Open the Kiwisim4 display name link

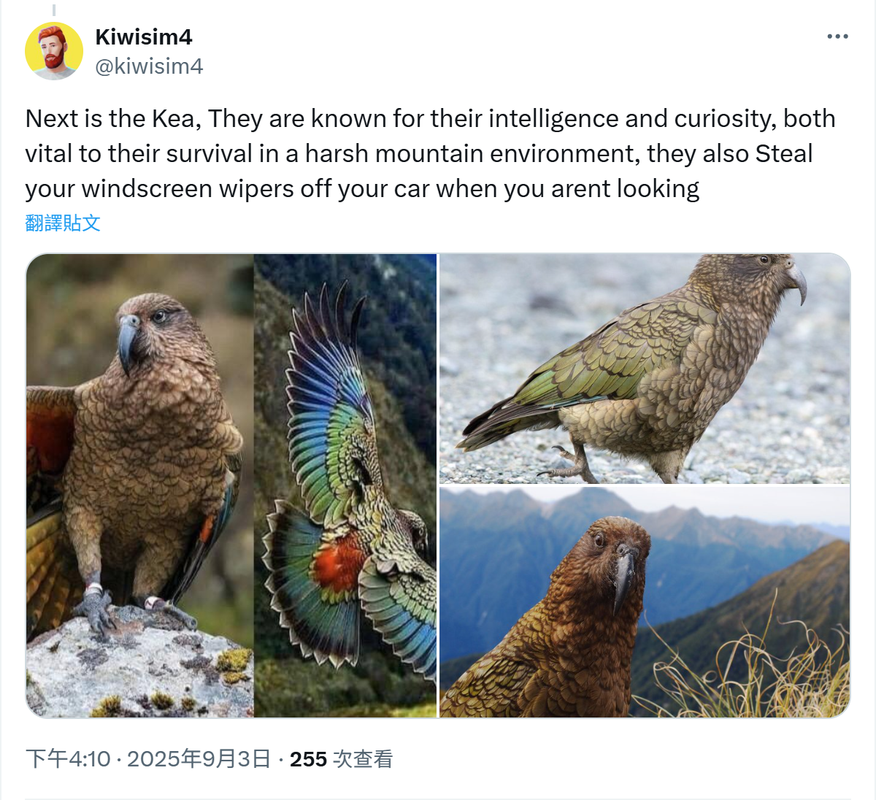point(144,37)
